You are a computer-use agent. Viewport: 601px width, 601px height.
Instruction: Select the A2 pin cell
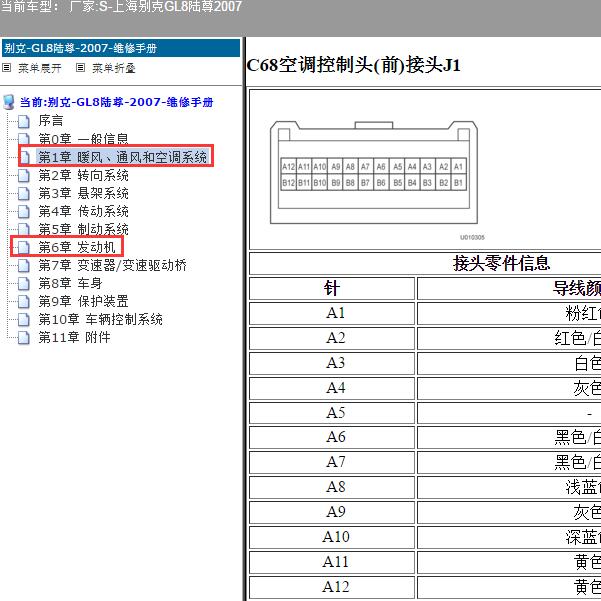[x=332, y=338]
